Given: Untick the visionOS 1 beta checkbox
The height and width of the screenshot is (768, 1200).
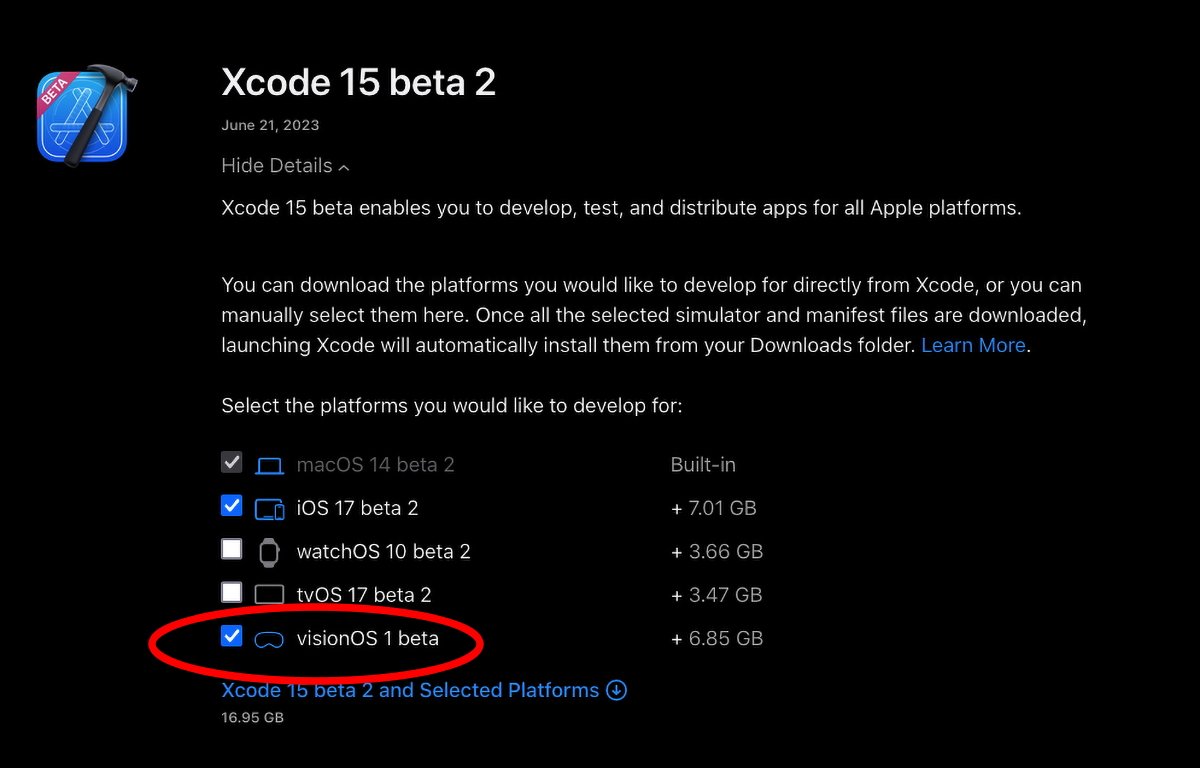Looking at the screenshot, I should (x=232, y=636).
